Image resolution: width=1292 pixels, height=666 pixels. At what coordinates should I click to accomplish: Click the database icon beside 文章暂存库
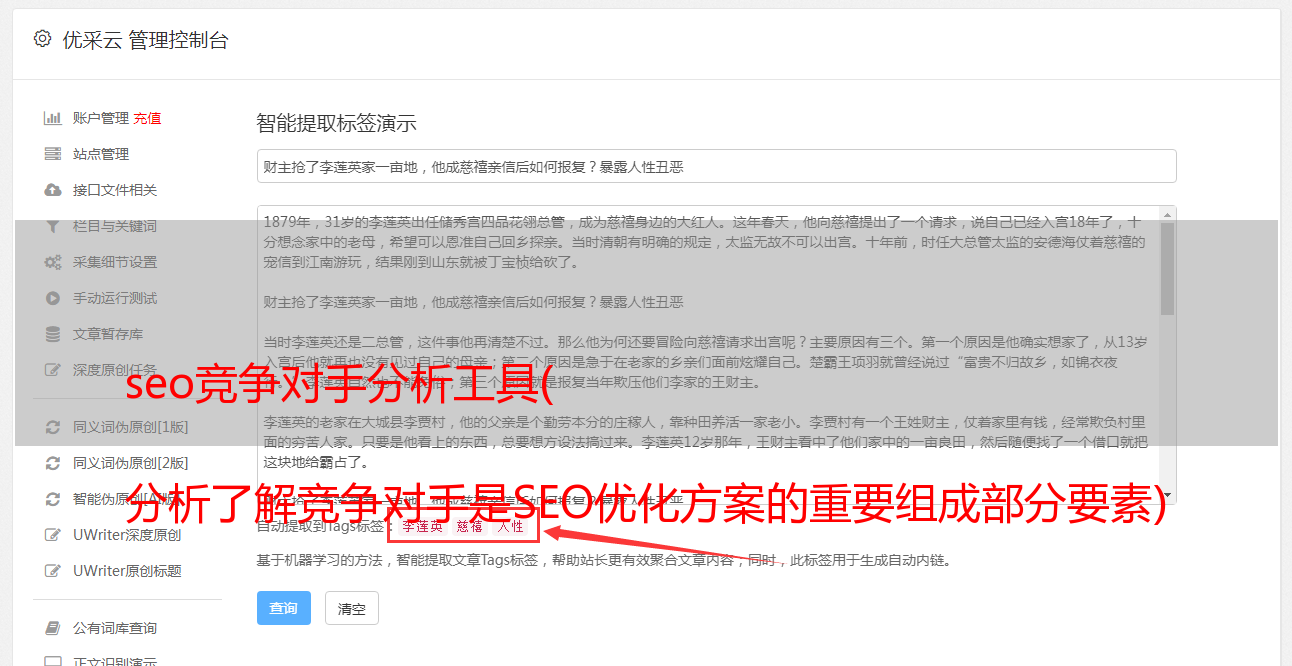click(53, 334)
